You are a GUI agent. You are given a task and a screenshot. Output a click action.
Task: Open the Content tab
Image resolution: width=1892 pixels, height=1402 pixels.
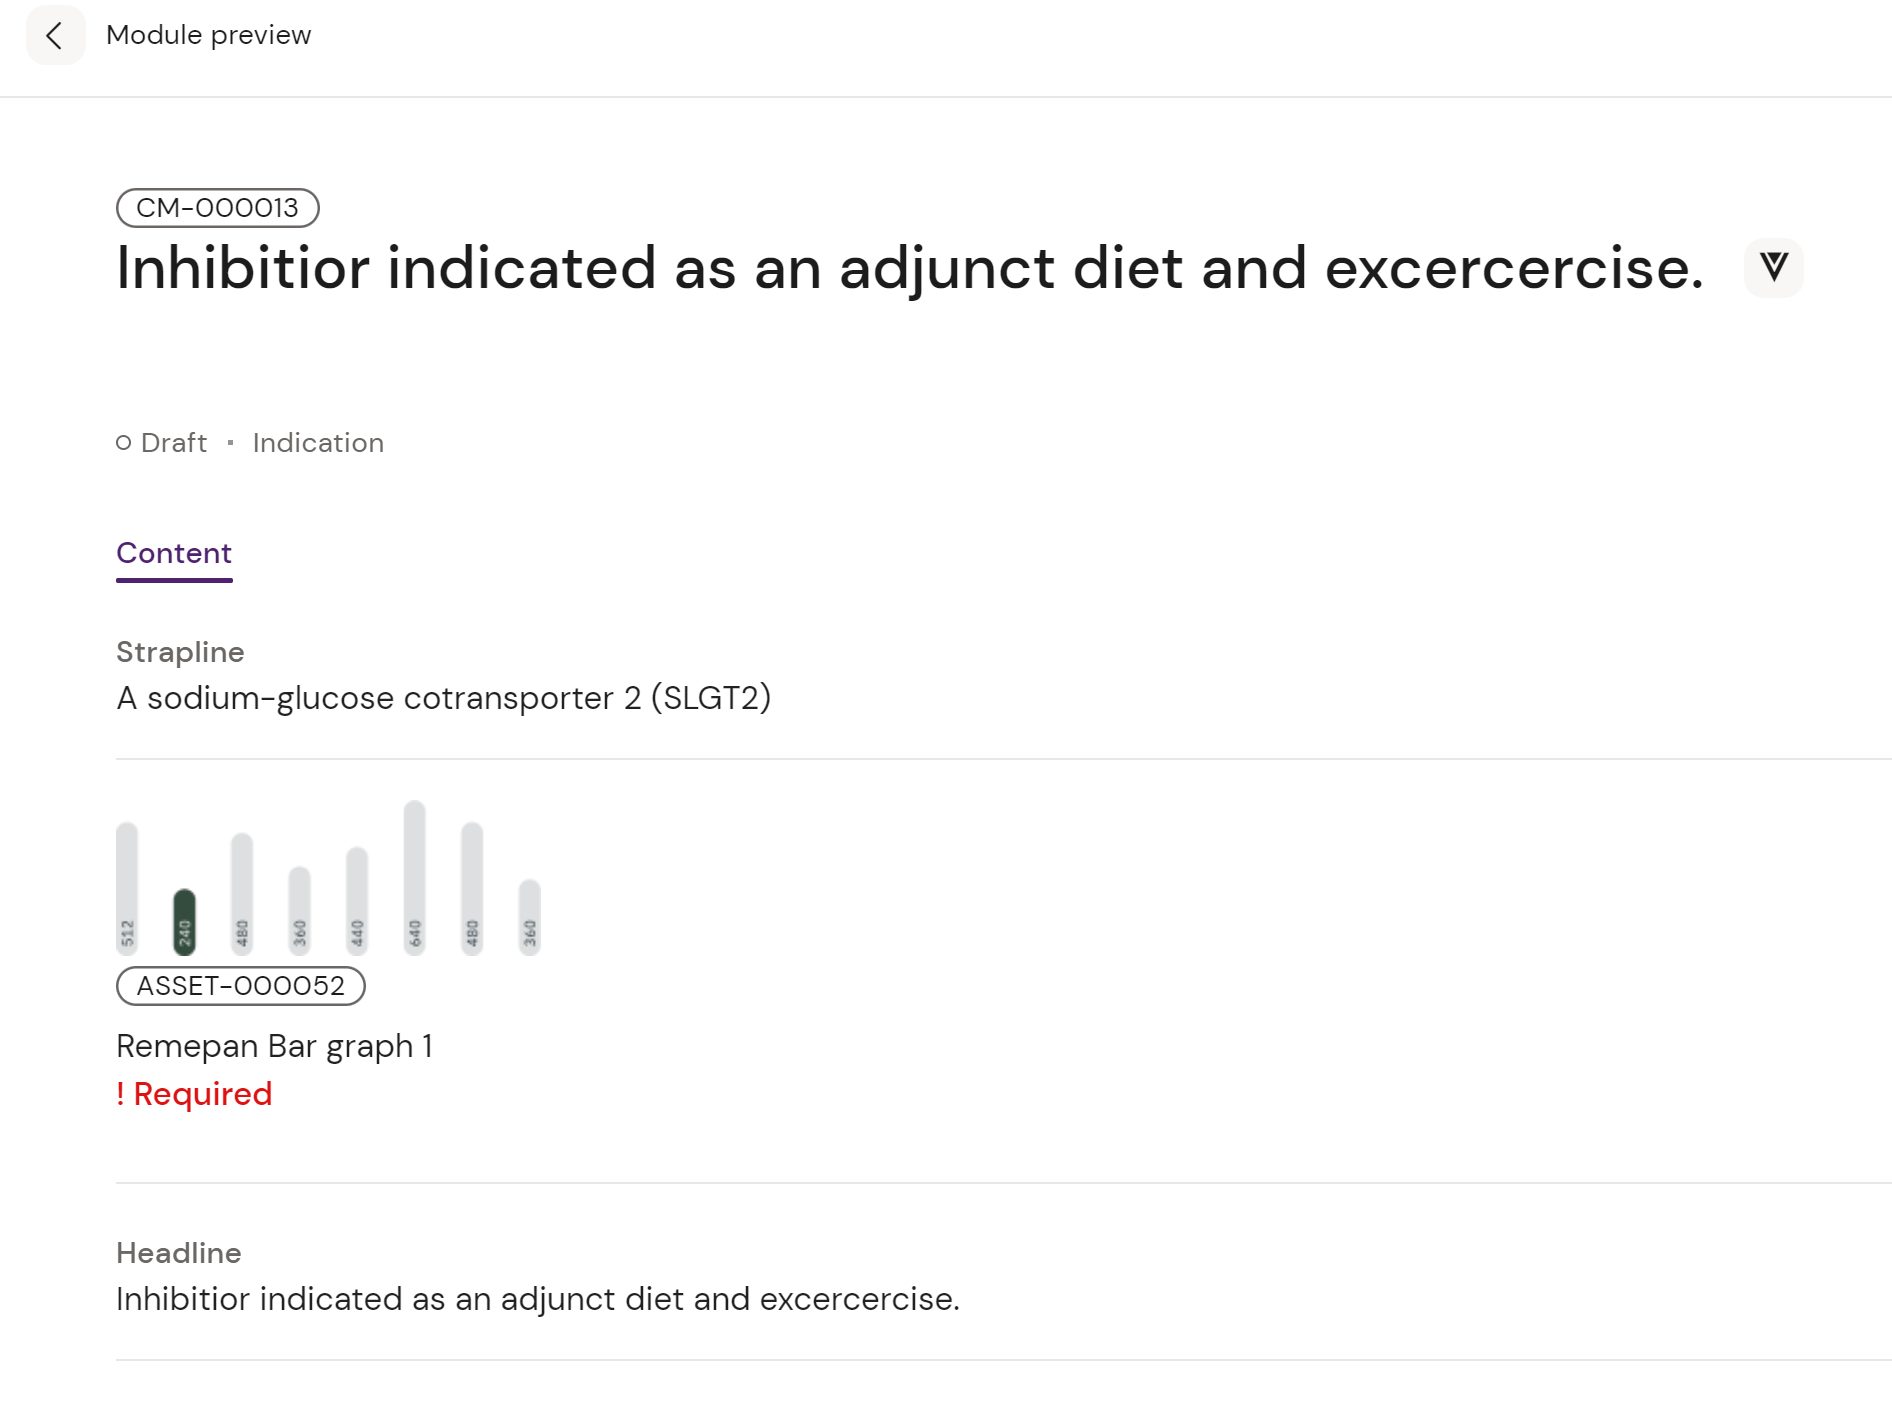(174, 553)
